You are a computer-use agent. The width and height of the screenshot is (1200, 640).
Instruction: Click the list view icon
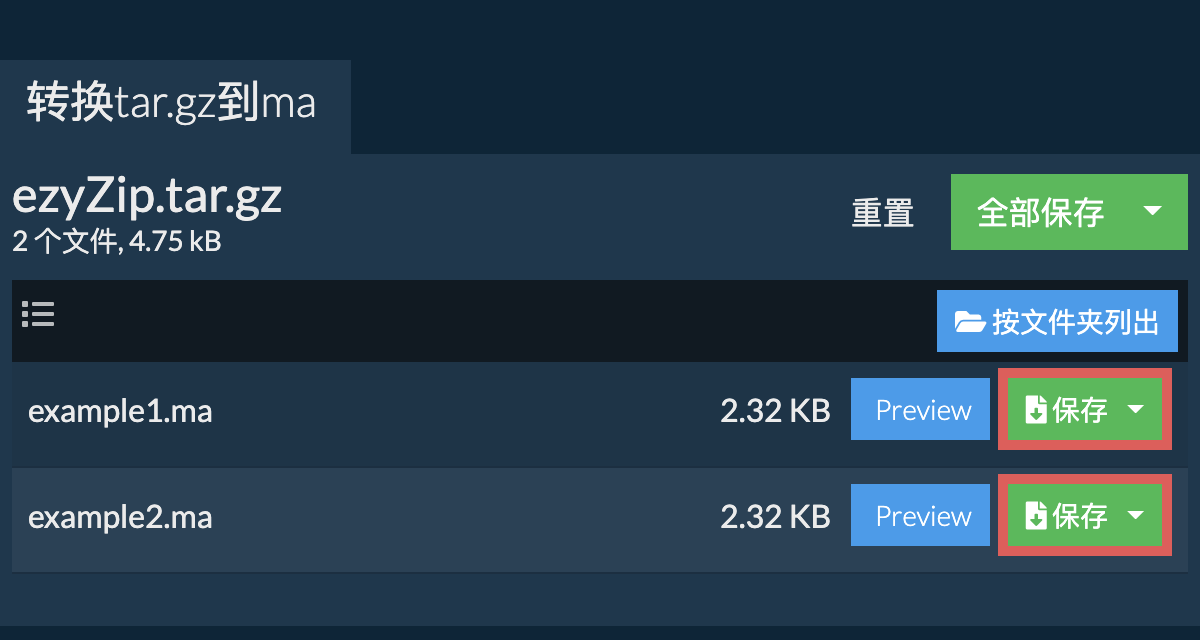[38, 315]
